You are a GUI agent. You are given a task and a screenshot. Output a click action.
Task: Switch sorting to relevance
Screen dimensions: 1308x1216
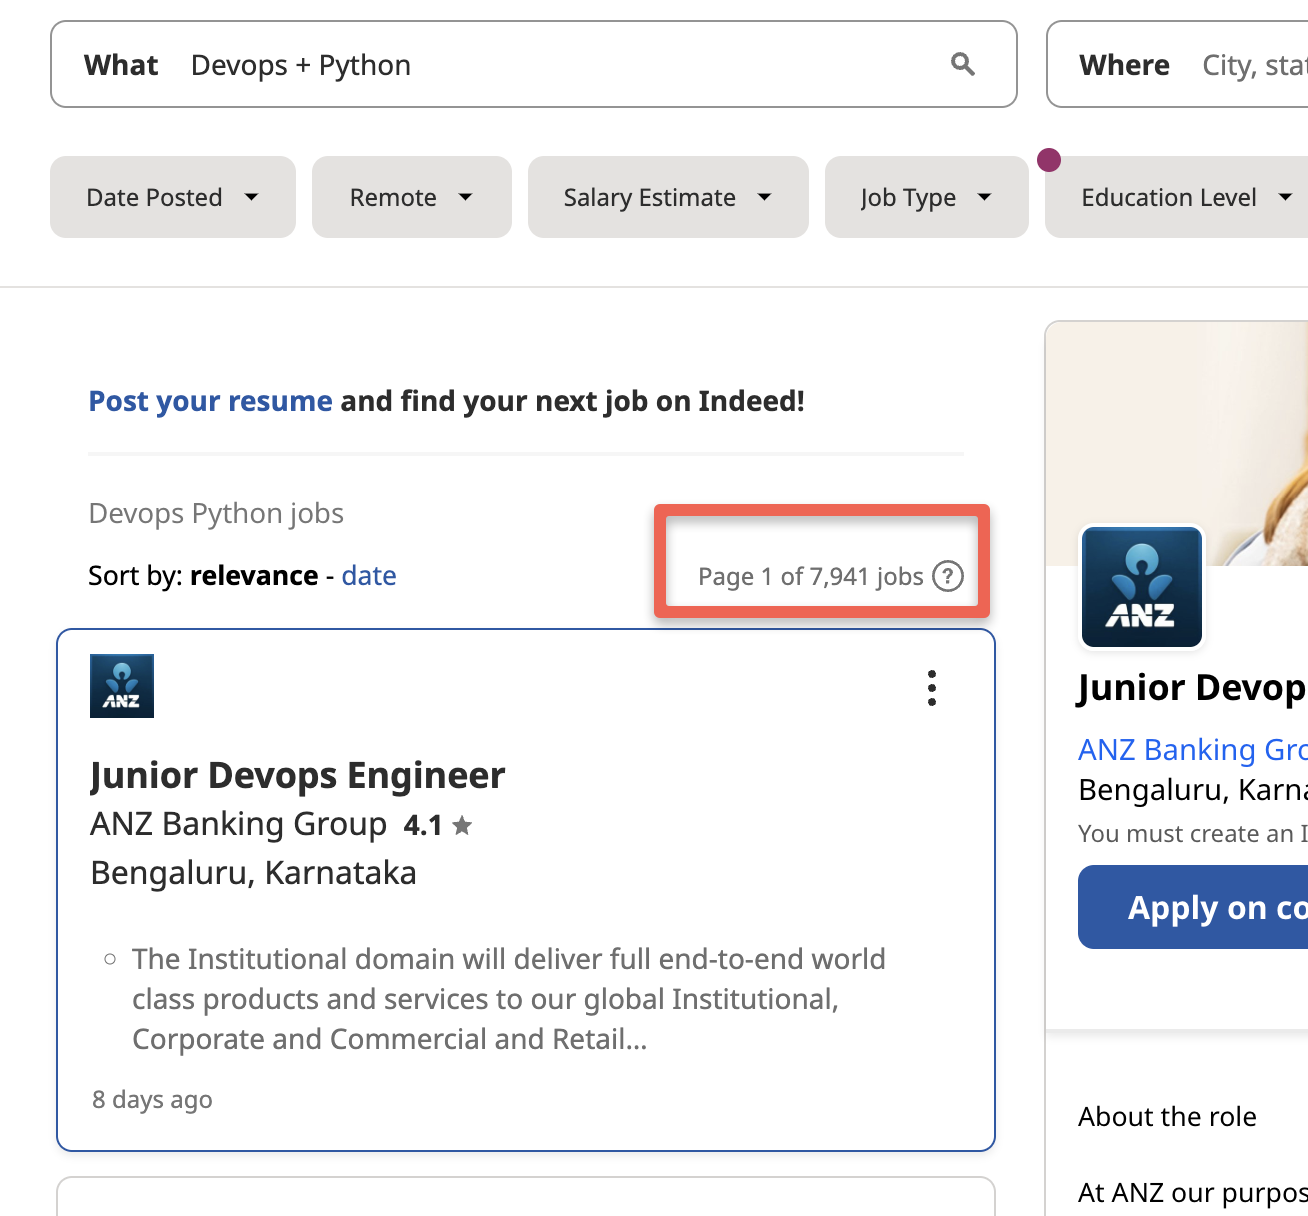(254, 575)
